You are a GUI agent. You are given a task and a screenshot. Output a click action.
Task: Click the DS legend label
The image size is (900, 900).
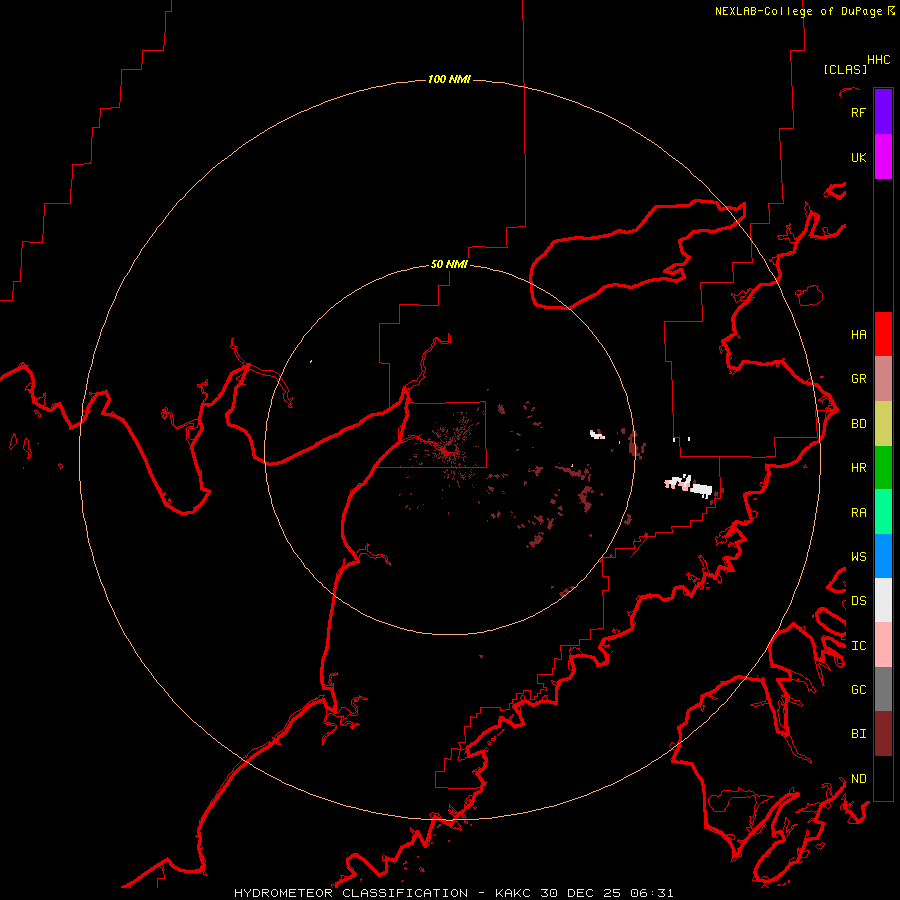(858, 601)
